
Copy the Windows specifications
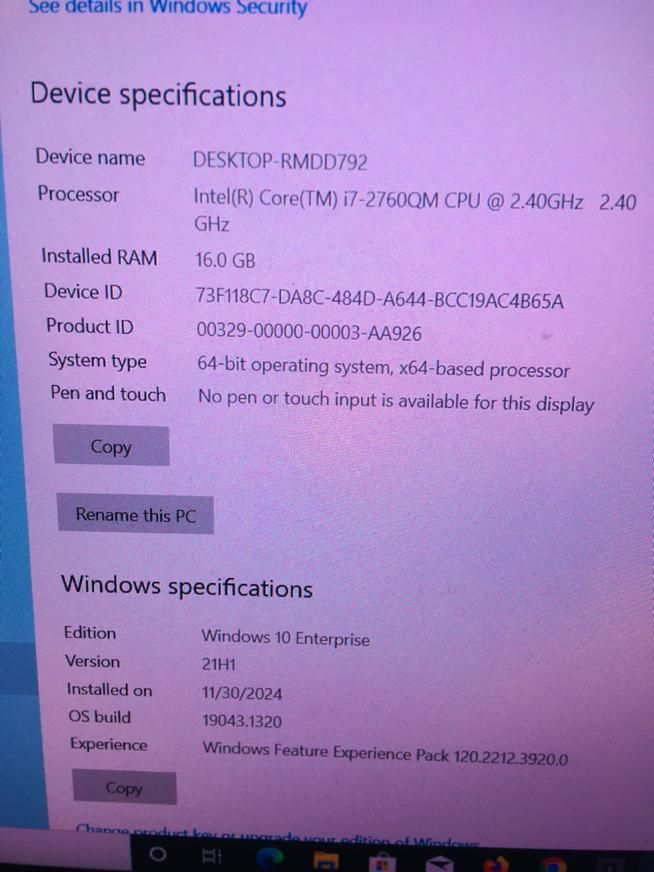pos(124,787)
